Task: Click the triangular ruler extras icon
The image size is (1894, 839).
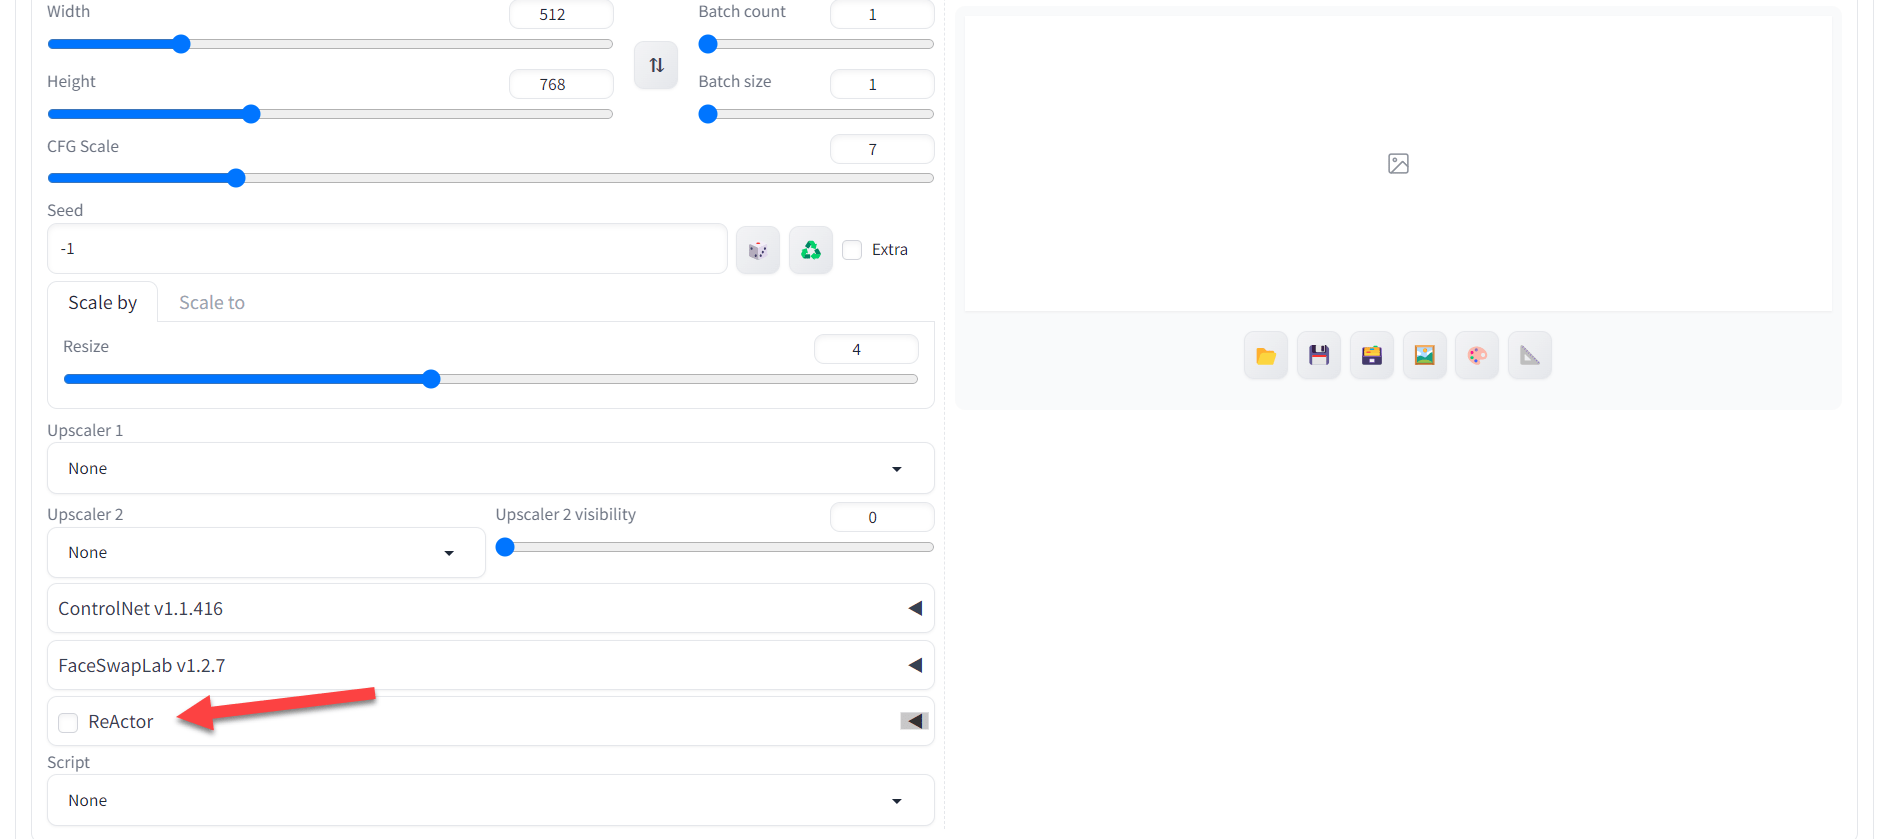Action: [1529, 356]
